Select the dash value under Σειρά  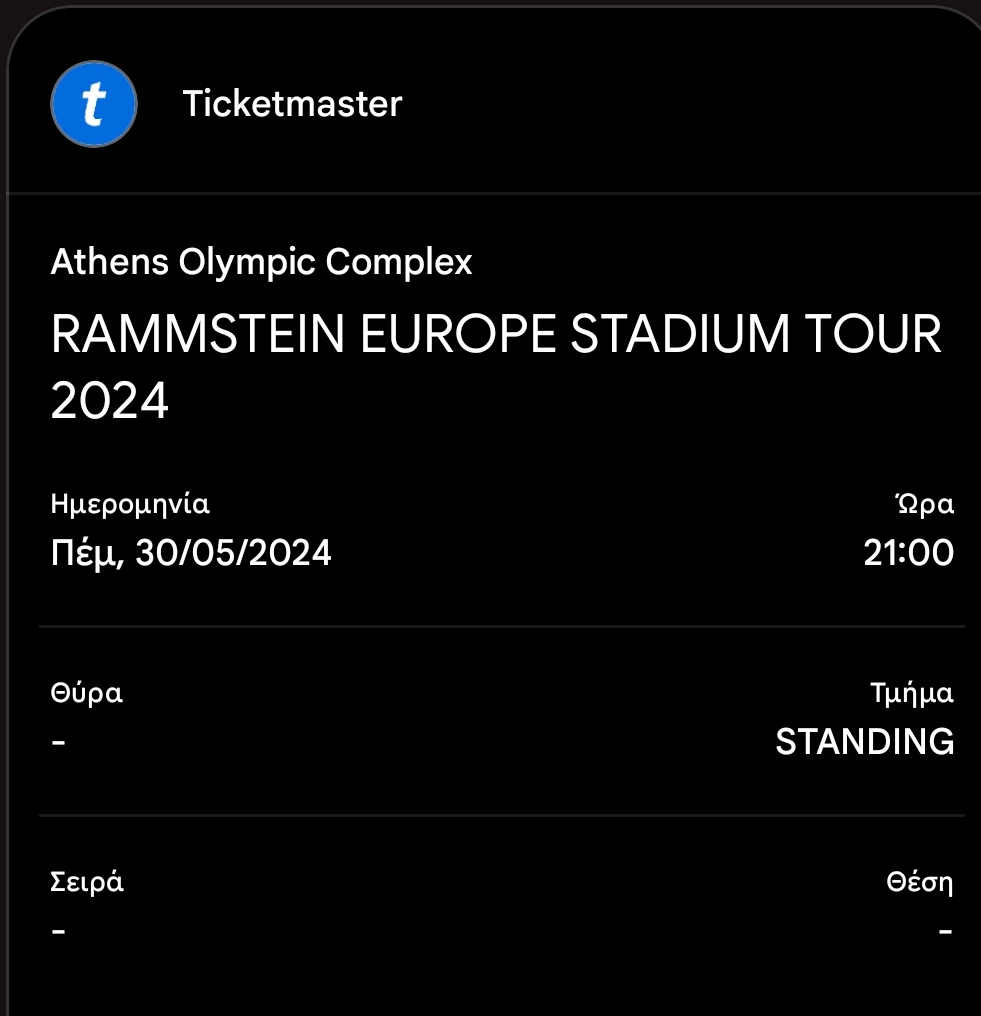coord(58,931)
